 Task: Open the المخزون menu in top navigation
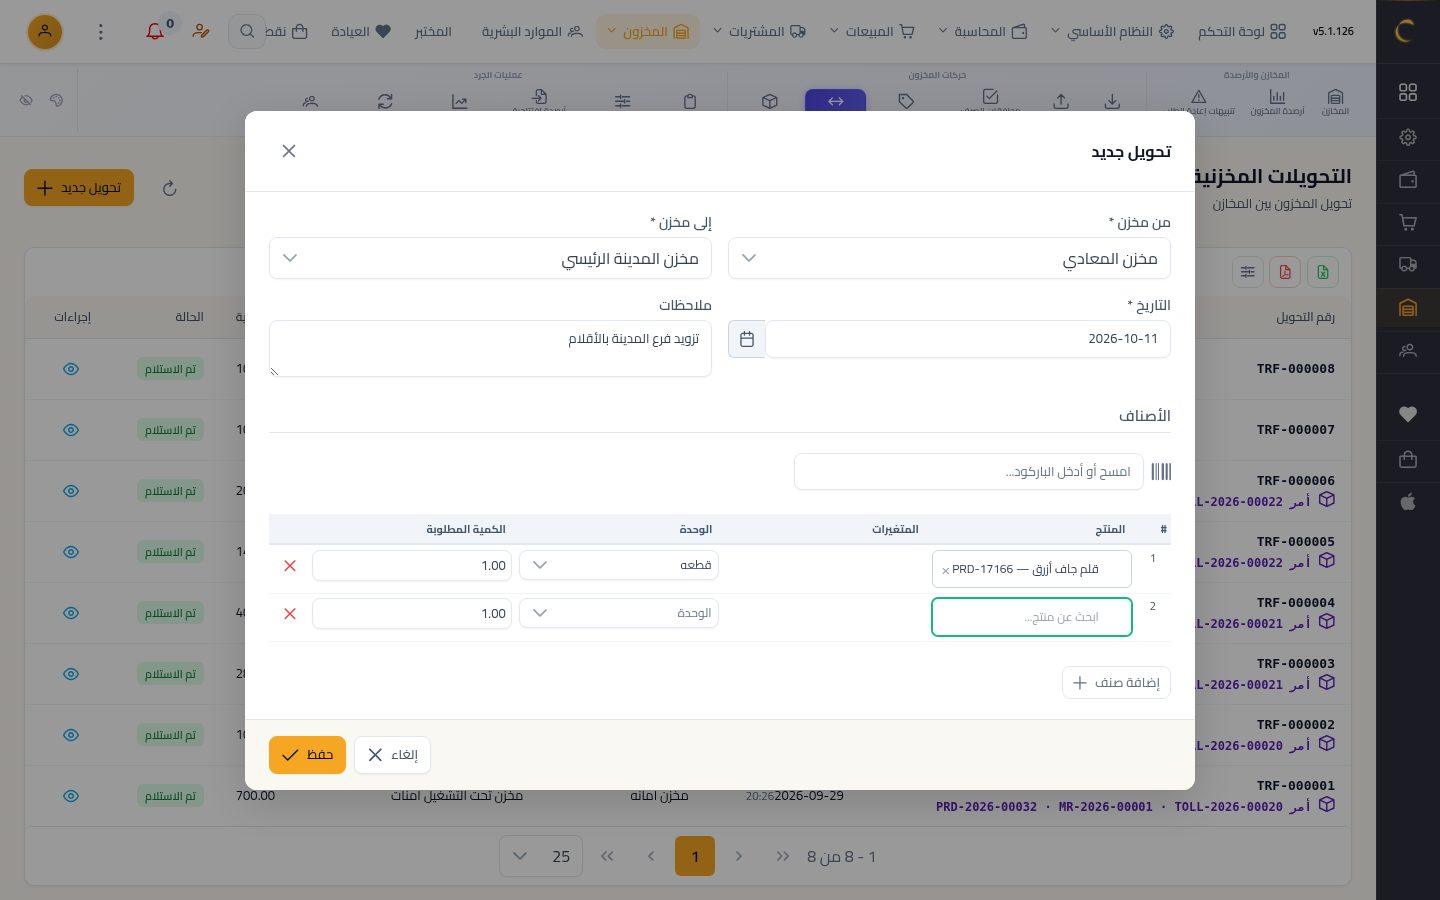(648, 32)
